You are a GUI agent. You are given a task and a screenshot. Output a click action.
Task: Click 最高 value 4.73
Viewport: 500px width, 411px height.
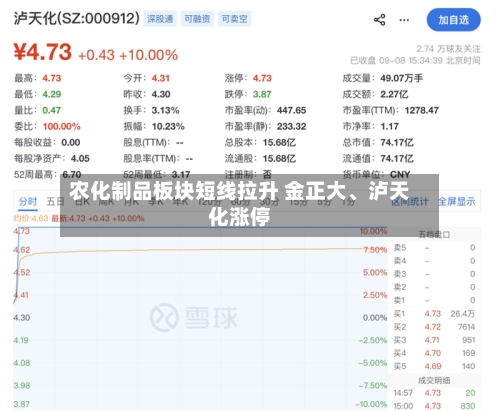pos(52,78)
